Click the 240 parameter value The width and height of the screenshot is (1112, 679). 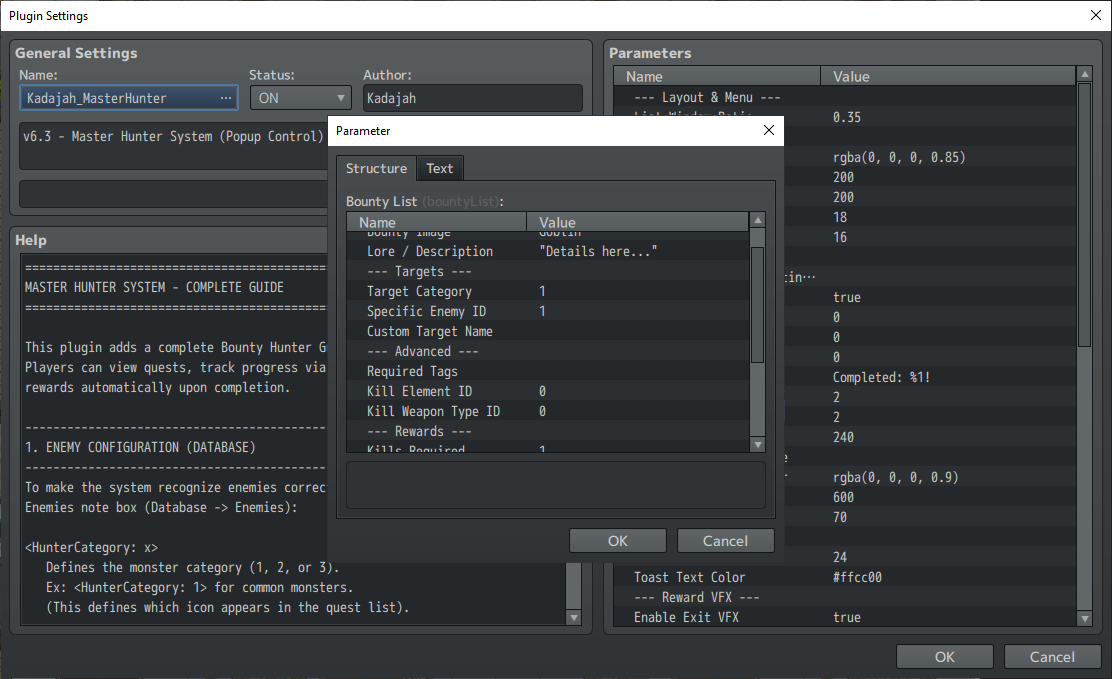(x=843, y=438)
